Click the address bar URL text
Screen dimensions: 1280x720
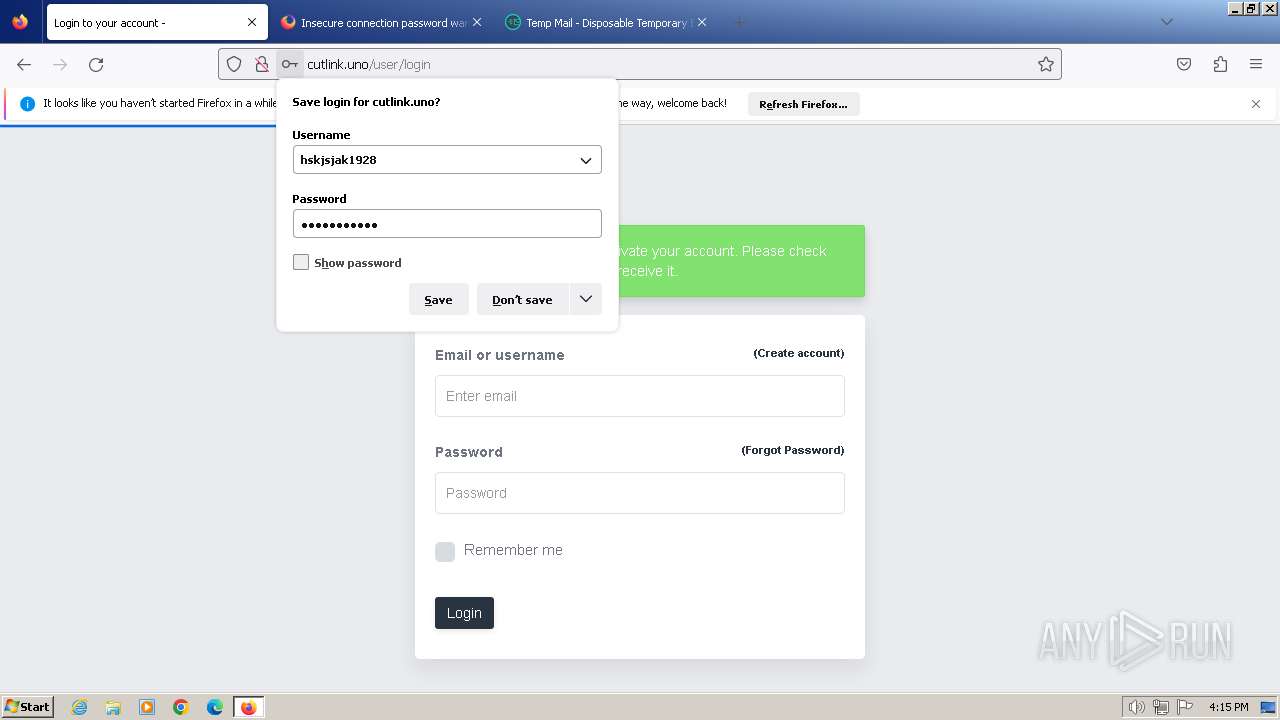(369, 64)
